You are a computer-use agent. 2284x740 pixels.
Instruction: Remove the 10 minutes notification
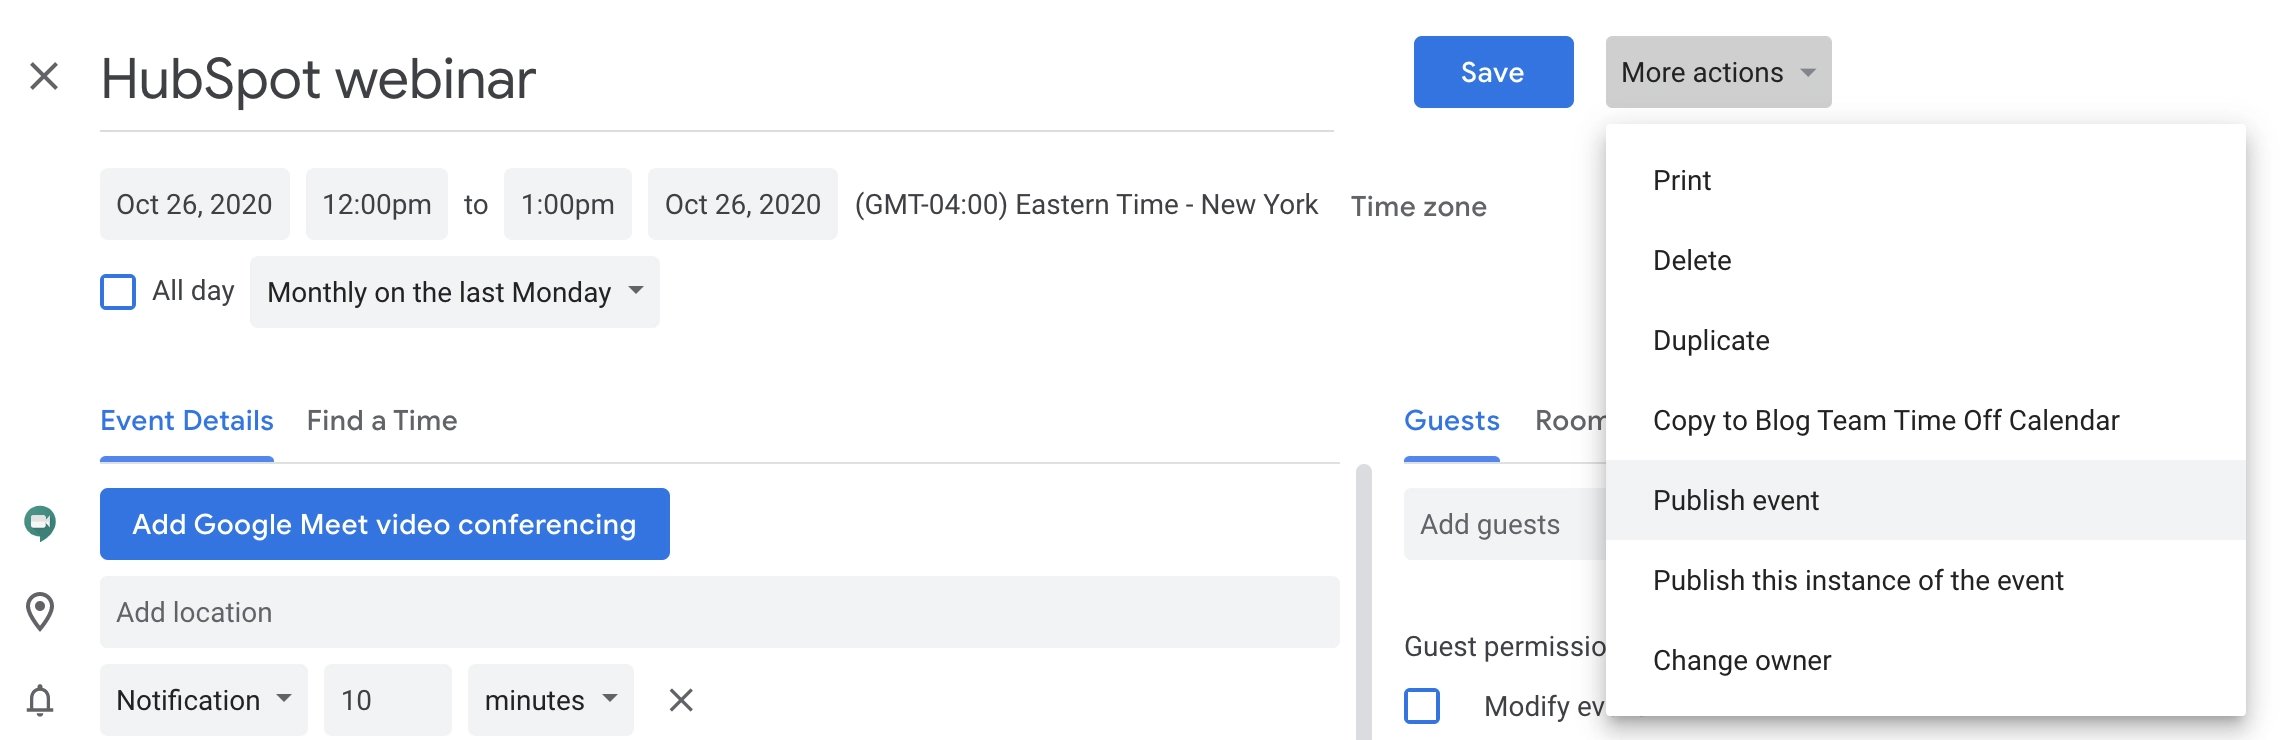pyautogui.click(x=681, y=700)
